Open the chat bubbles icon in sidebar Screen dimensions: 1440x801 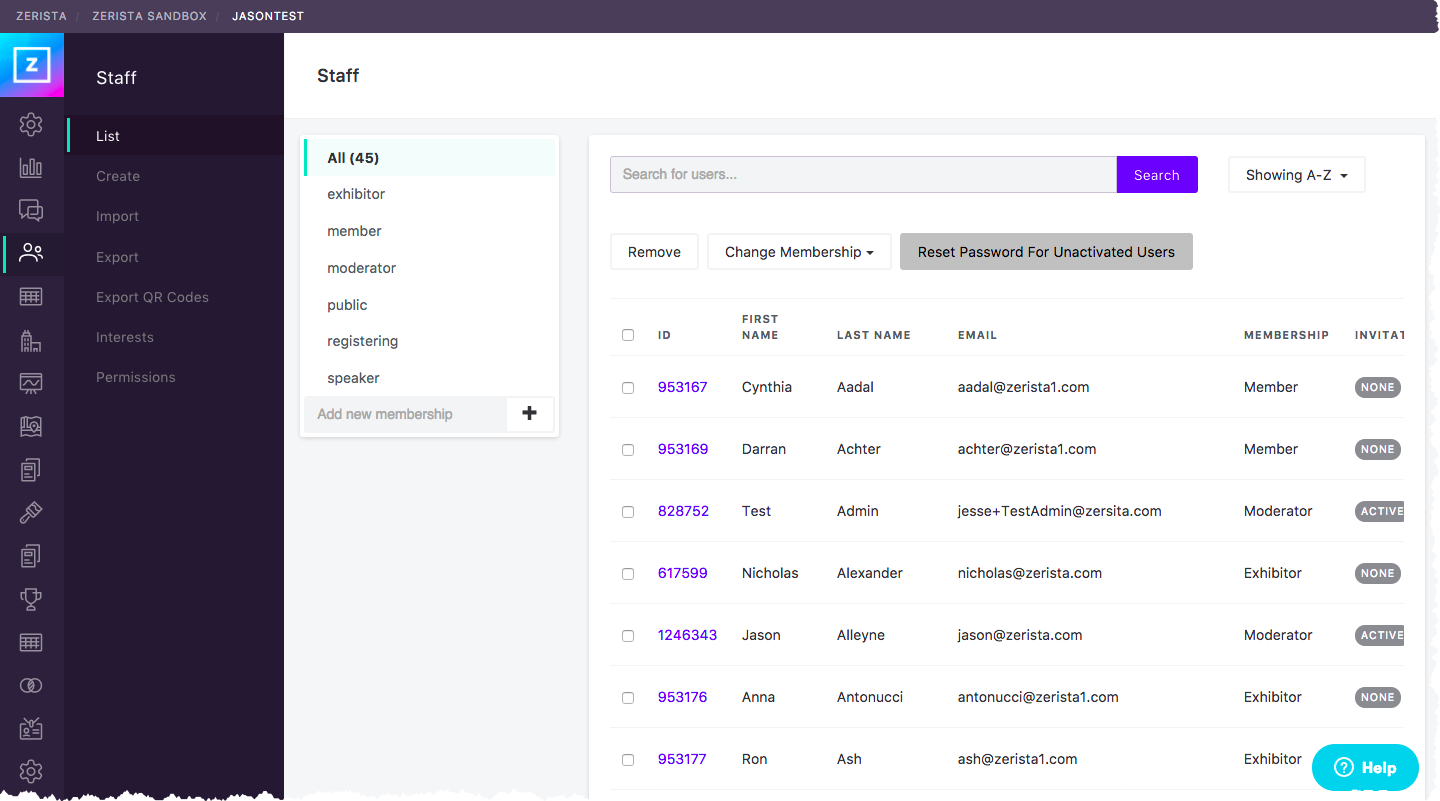31,210
